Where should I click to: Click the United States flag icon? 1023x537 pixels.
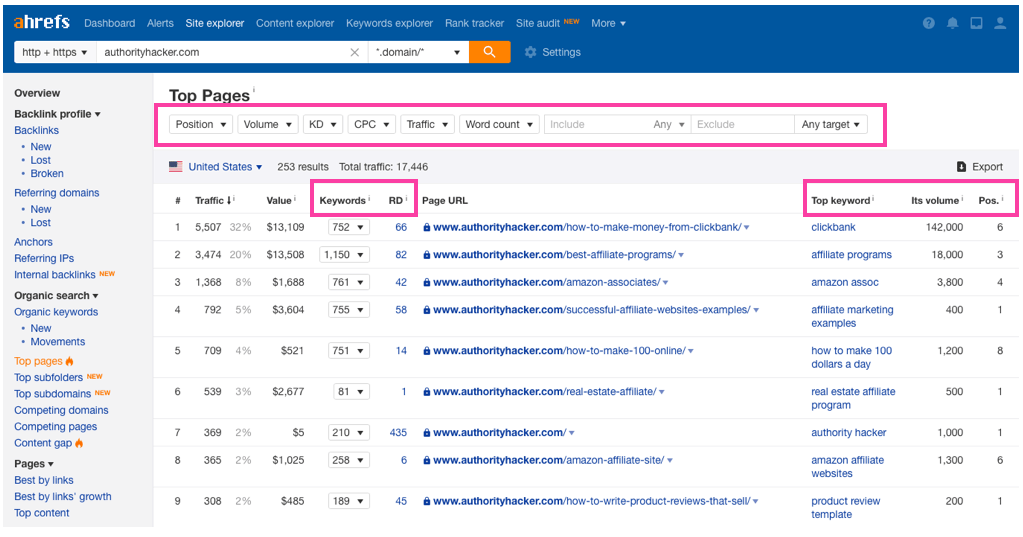point(176,166)
